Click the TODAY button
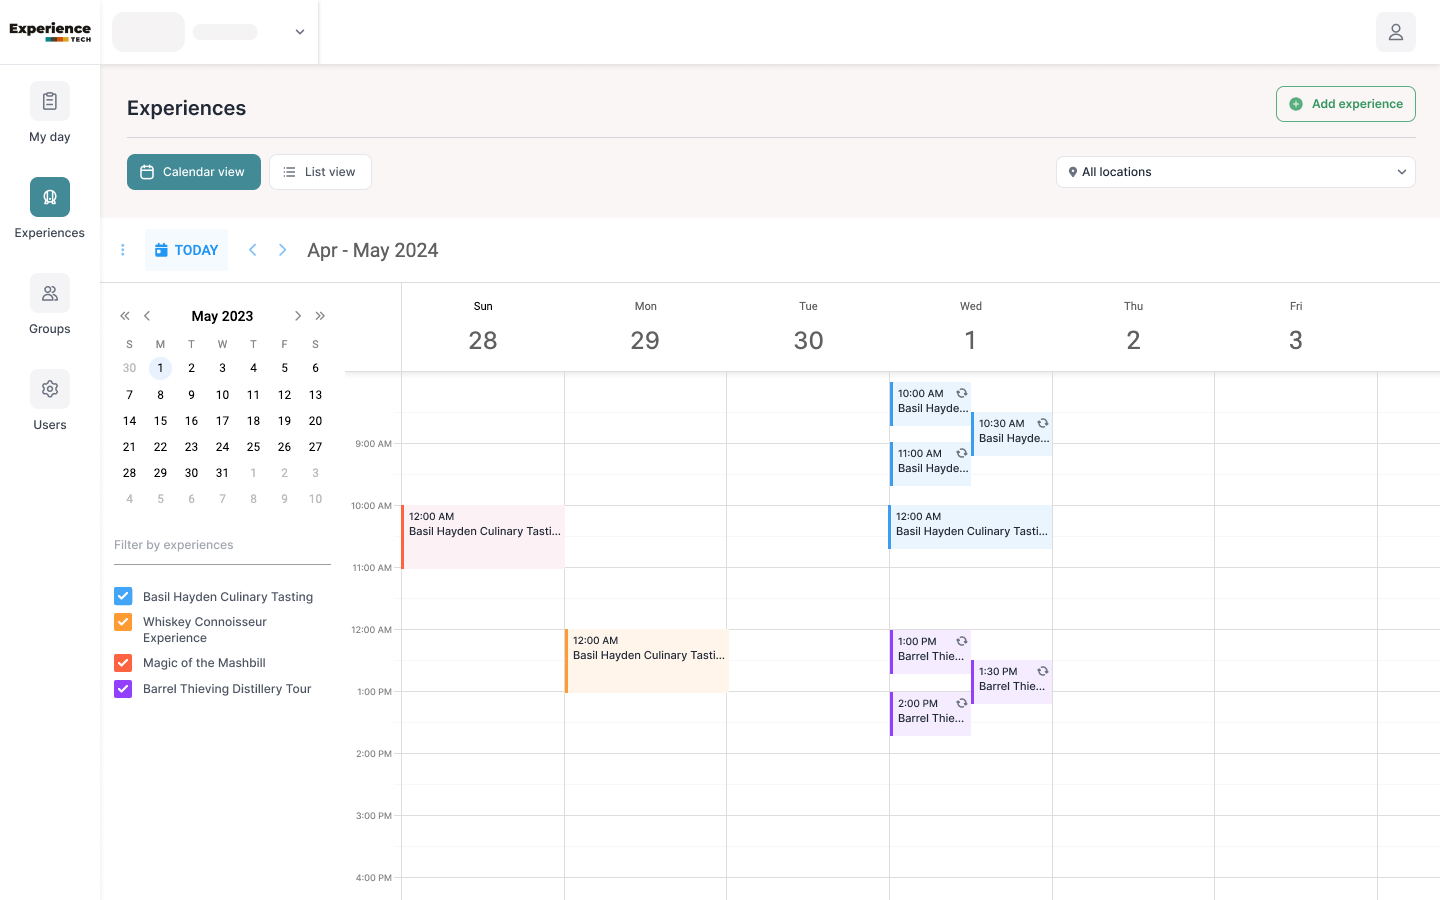The height and width of the screenshot is (900, 1440). (x=186, y=250)
